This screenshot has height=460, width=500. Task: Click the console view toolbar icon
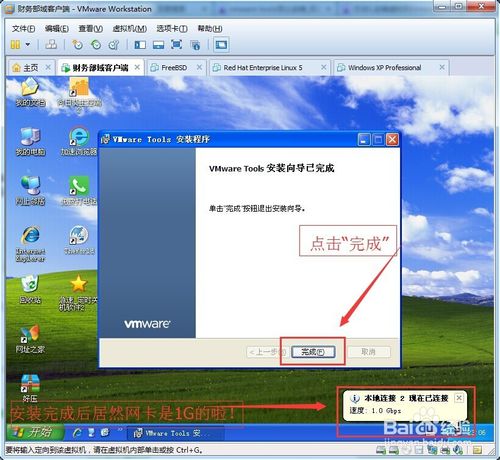pyautogui.click(x=221, y=44)
